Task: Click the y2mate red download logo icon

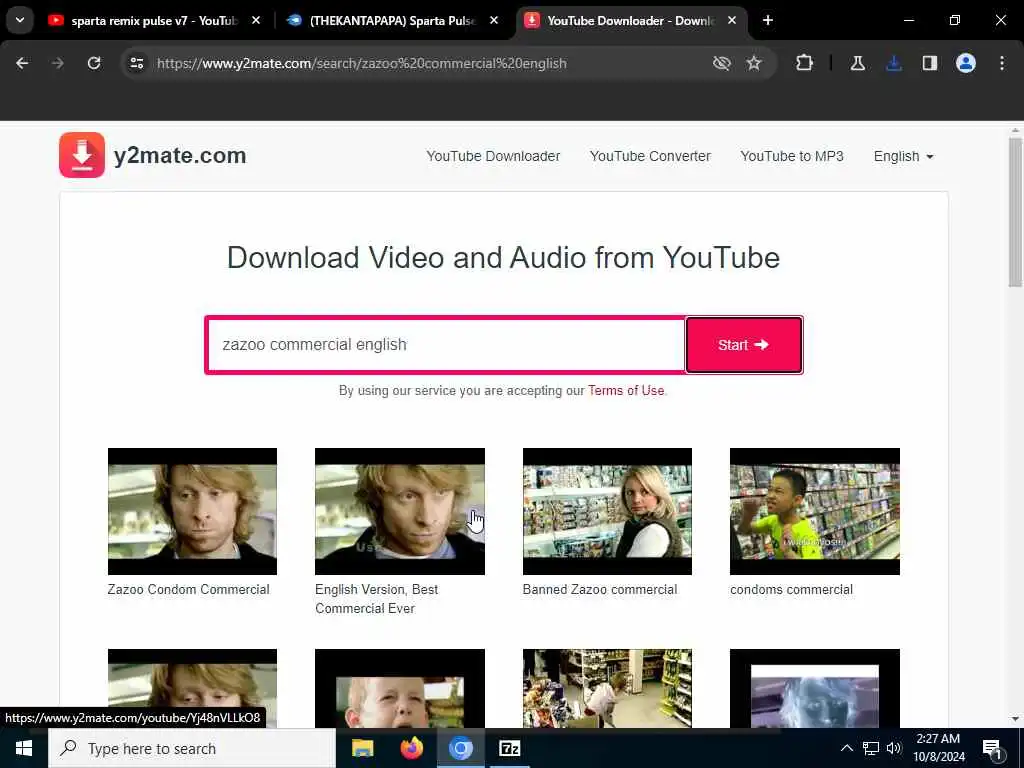Action: 82,155
